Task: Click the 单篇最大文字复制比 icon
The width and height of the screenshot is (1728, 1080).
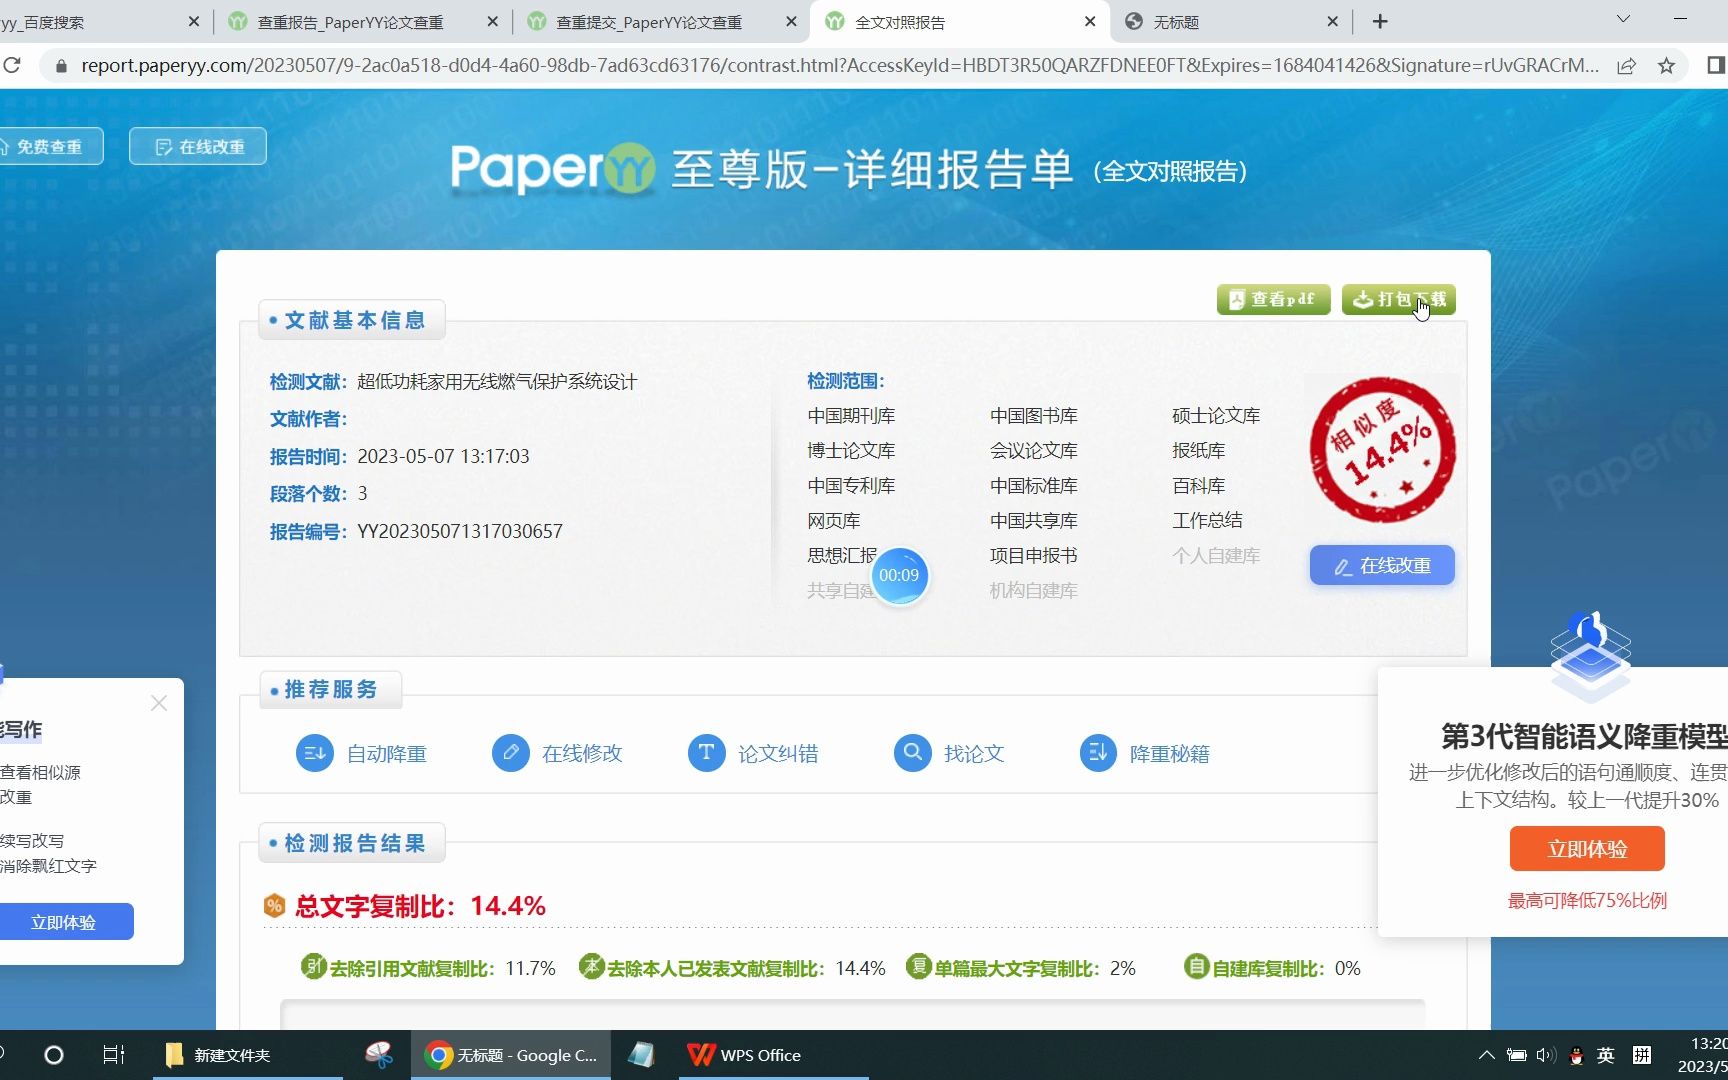Action: (919, 966)
